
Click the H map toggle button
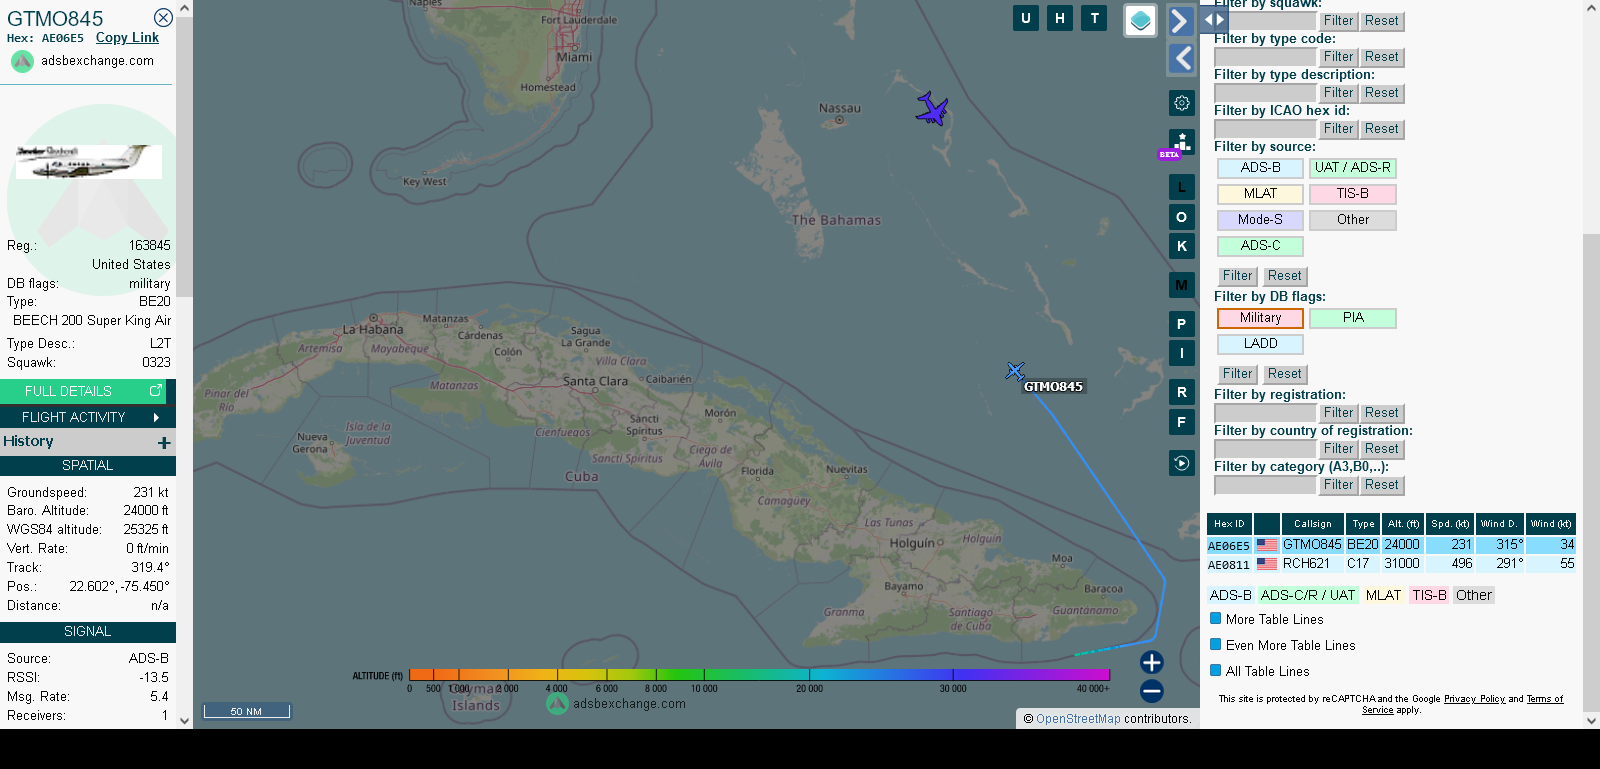pyautogui.click(x=1060, y=18)
